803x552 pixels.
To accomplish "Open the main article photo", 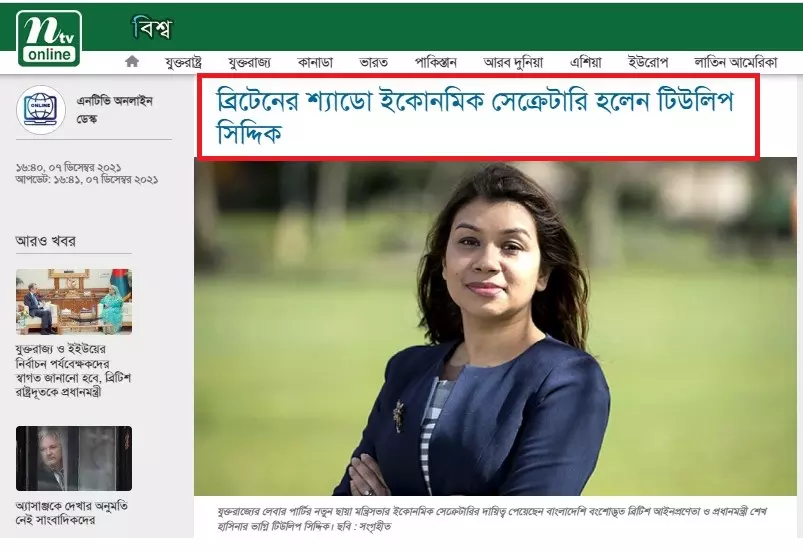I will tap(495, 328).
